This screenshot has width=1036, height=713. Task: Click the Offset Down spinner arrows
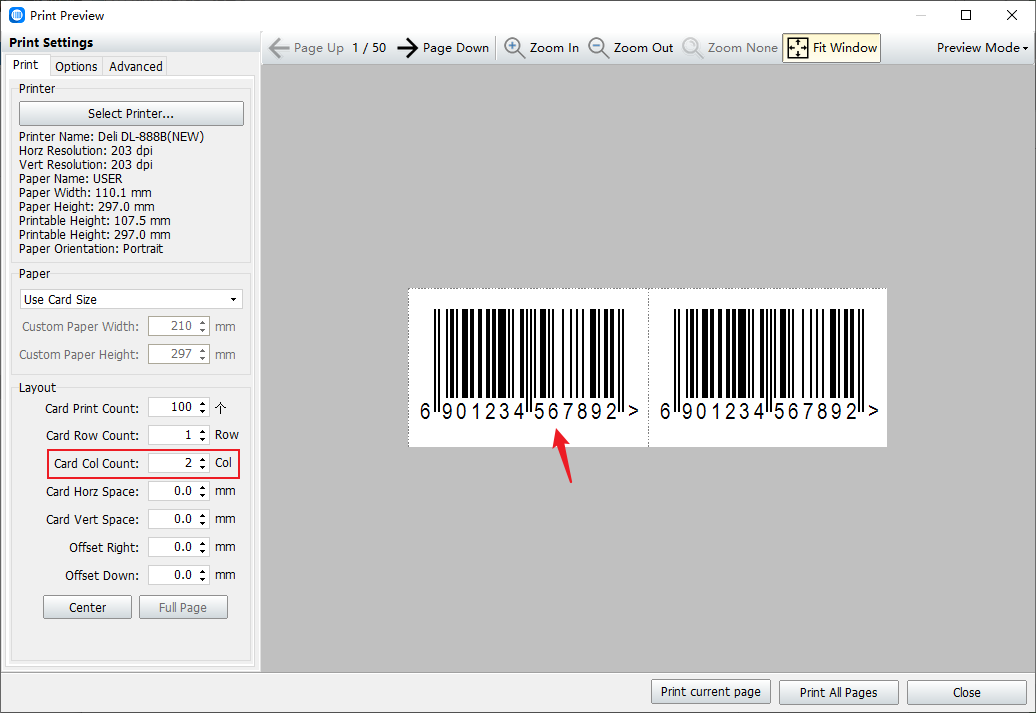[x=203, y=575]
